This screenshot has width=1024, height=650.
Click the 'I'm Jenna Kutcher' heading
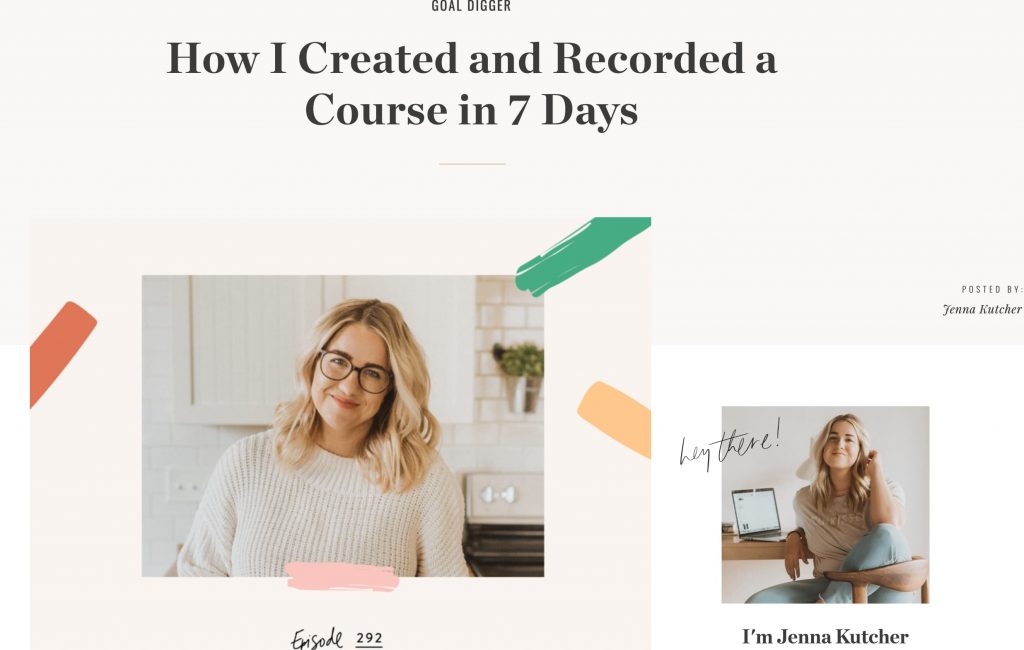825,636
